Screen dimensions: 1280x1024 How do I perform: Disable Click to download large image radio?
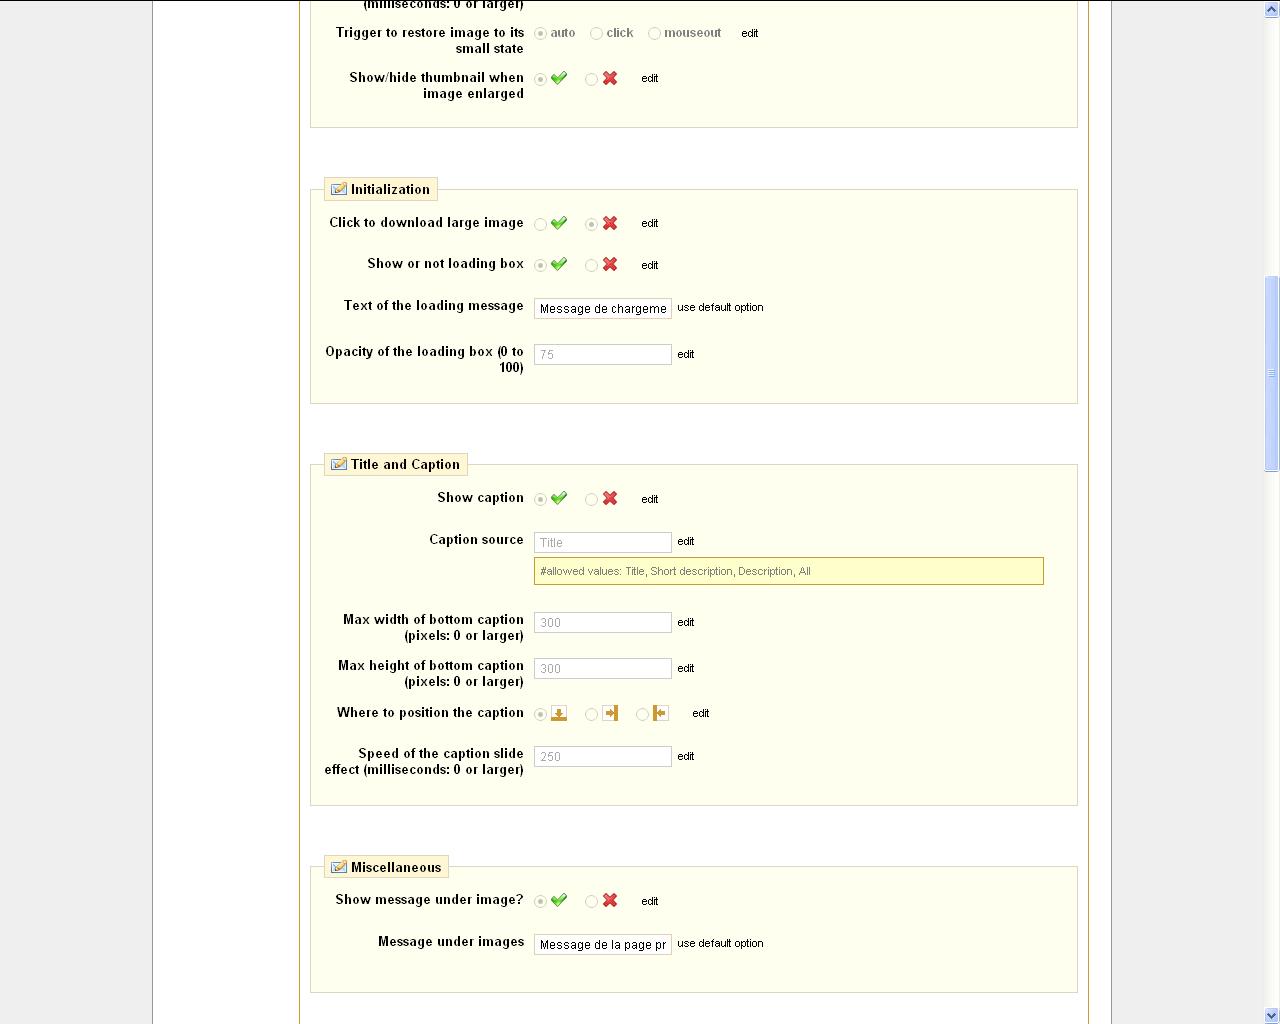pyautogui.click(x=591, y=224)
